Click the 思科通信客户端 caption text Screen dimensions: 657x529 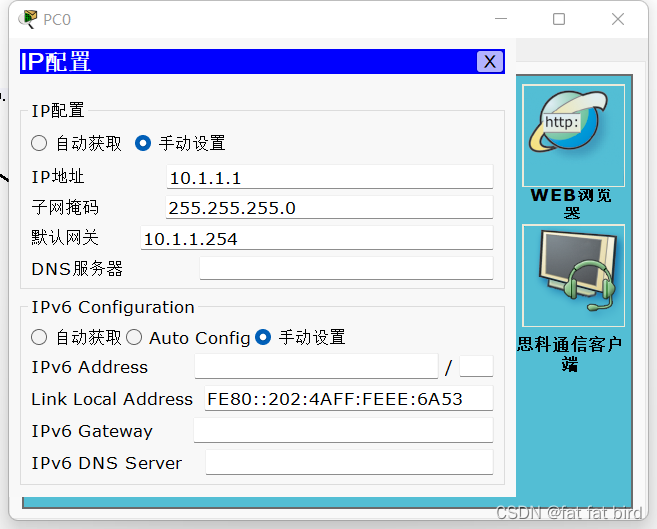pyautogui.click(x=569, y=354)
